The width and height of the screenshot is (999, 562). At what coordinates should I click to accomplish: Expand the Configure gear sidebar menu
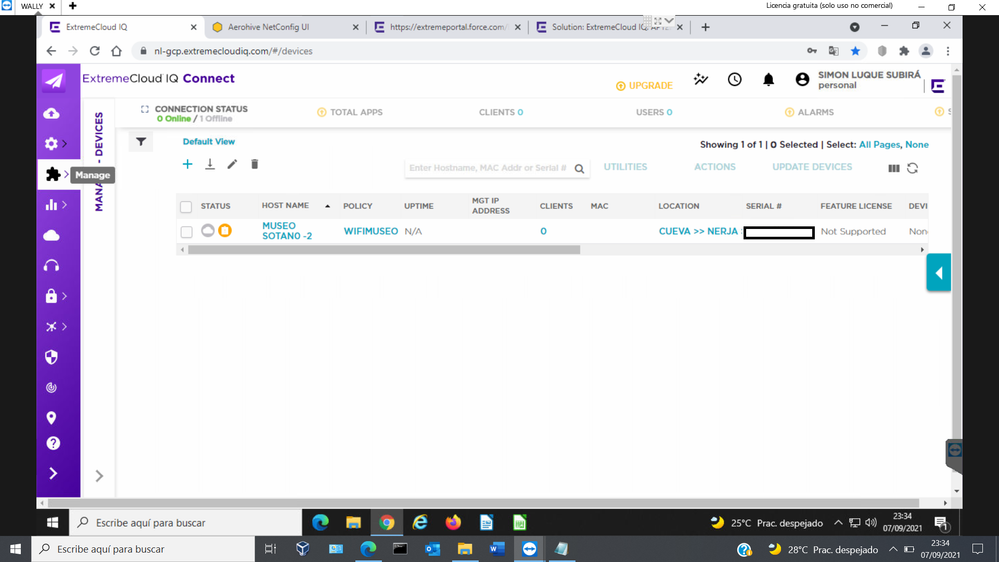click(x=53, y=144)
